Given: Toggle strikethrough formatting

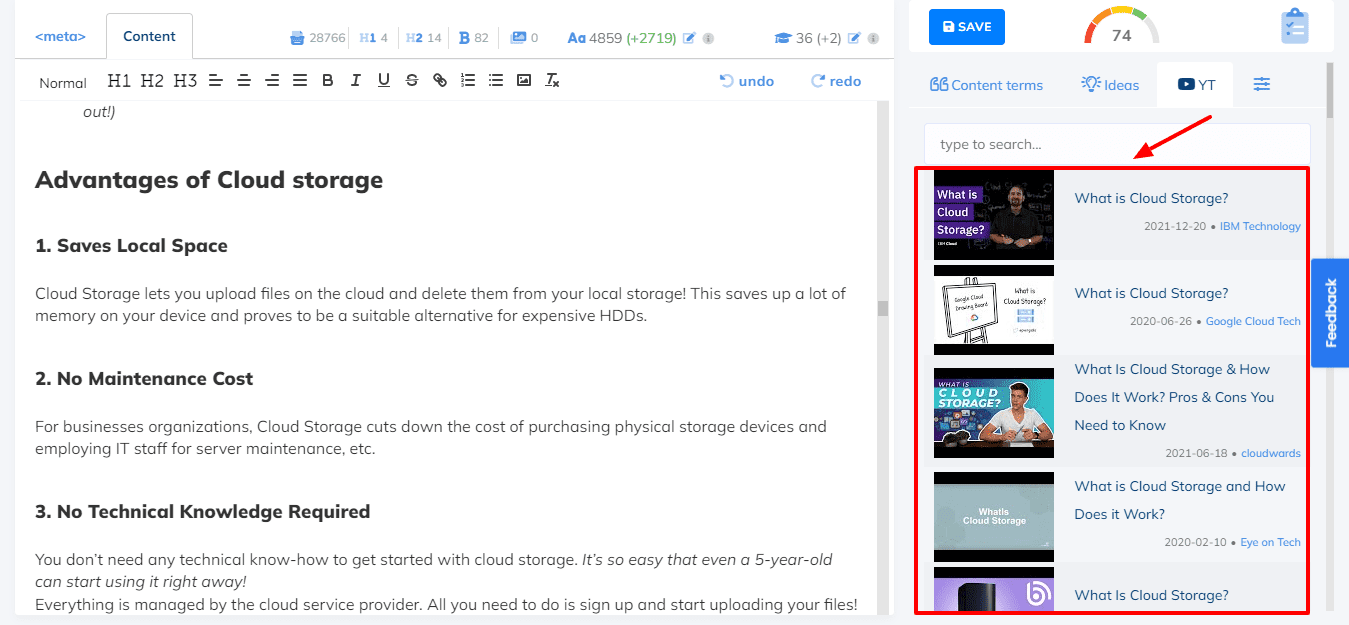Looking at the screenshot, I should pyautogui.click(x=411, y=81).
